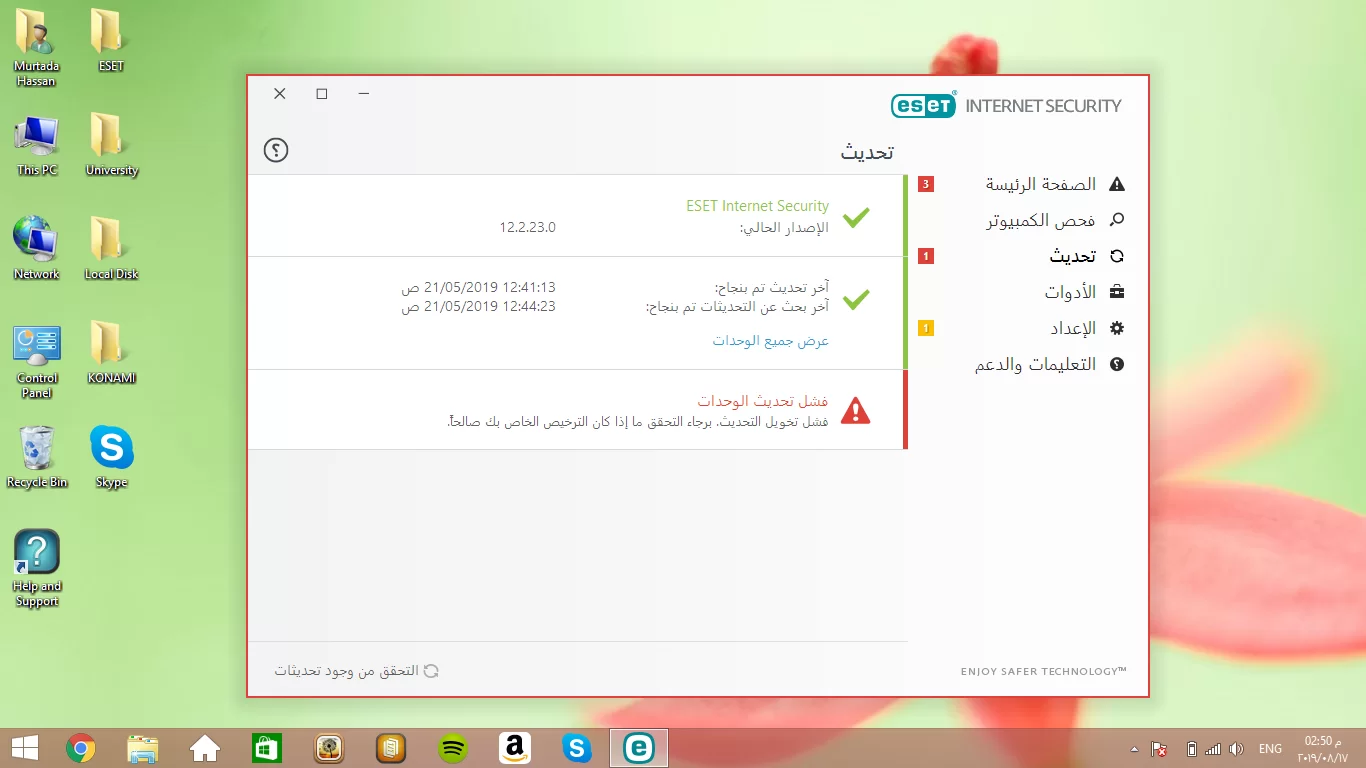1366x768 pixels.
Task: Click the green ESET Internet Security product title
Action: (x=757, y=206)
